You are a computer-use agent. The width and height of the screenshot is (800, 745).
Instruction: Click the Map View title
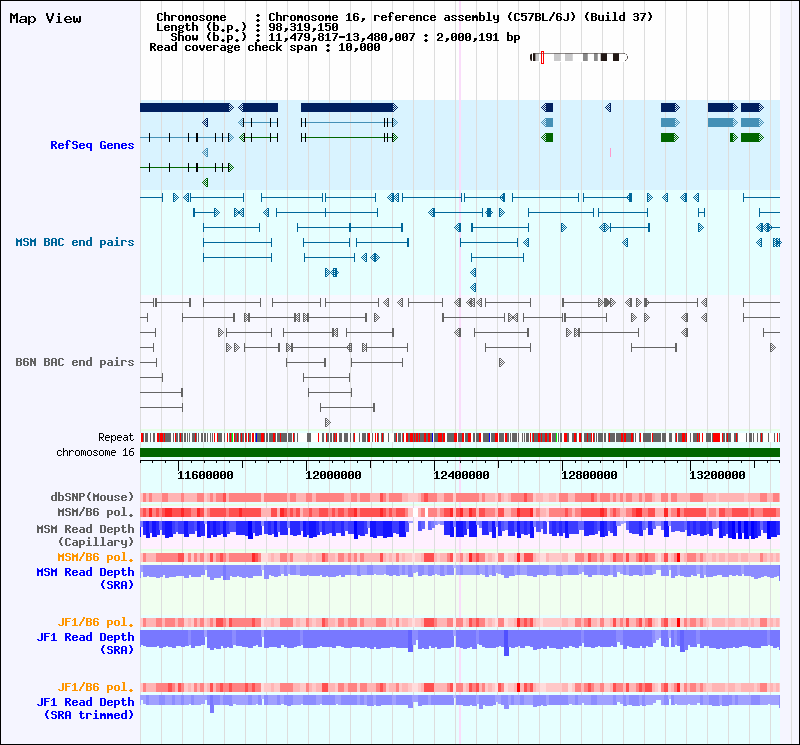pos(45,19)
